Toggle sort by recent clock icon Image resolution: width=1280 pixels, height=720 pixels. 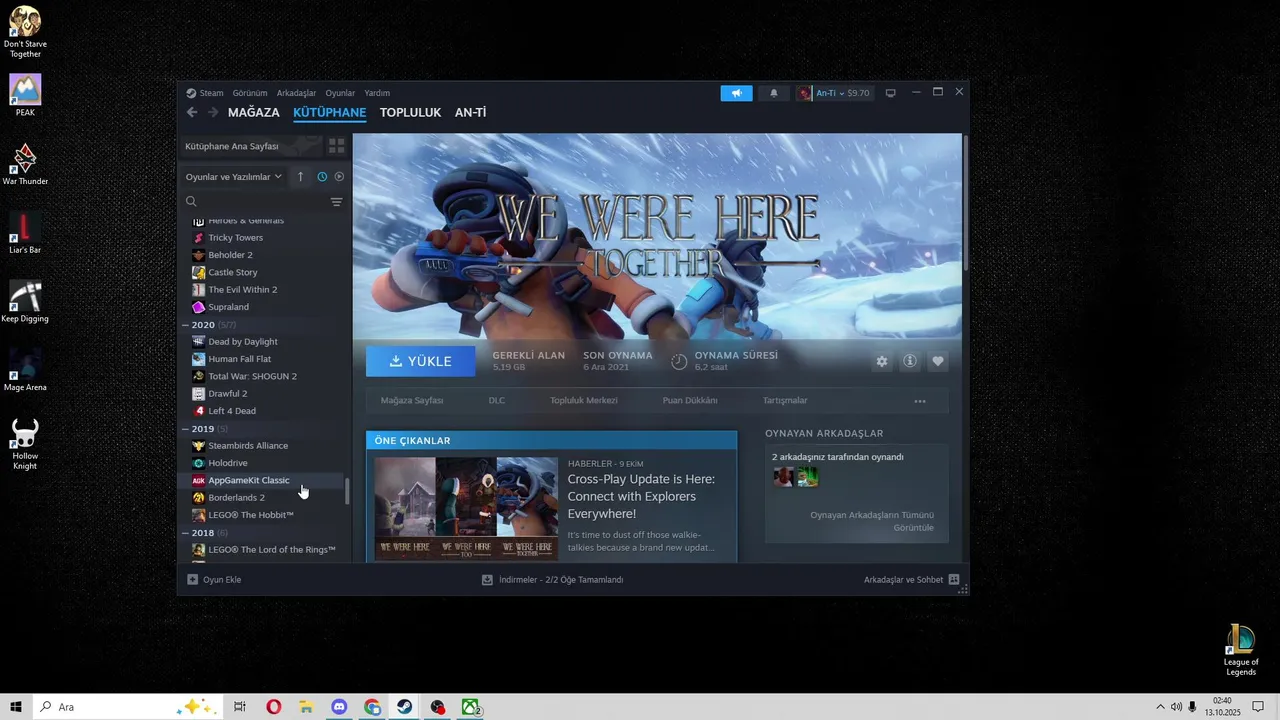[322, 176]
